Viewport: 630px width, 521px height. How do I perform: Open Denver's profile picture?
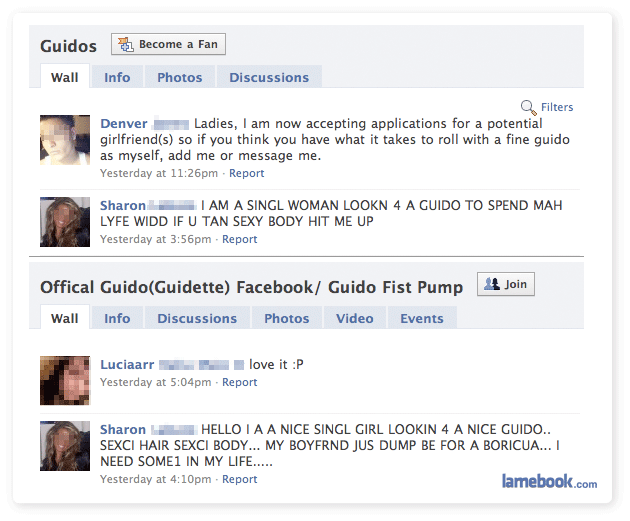click(x=65, y=140)
